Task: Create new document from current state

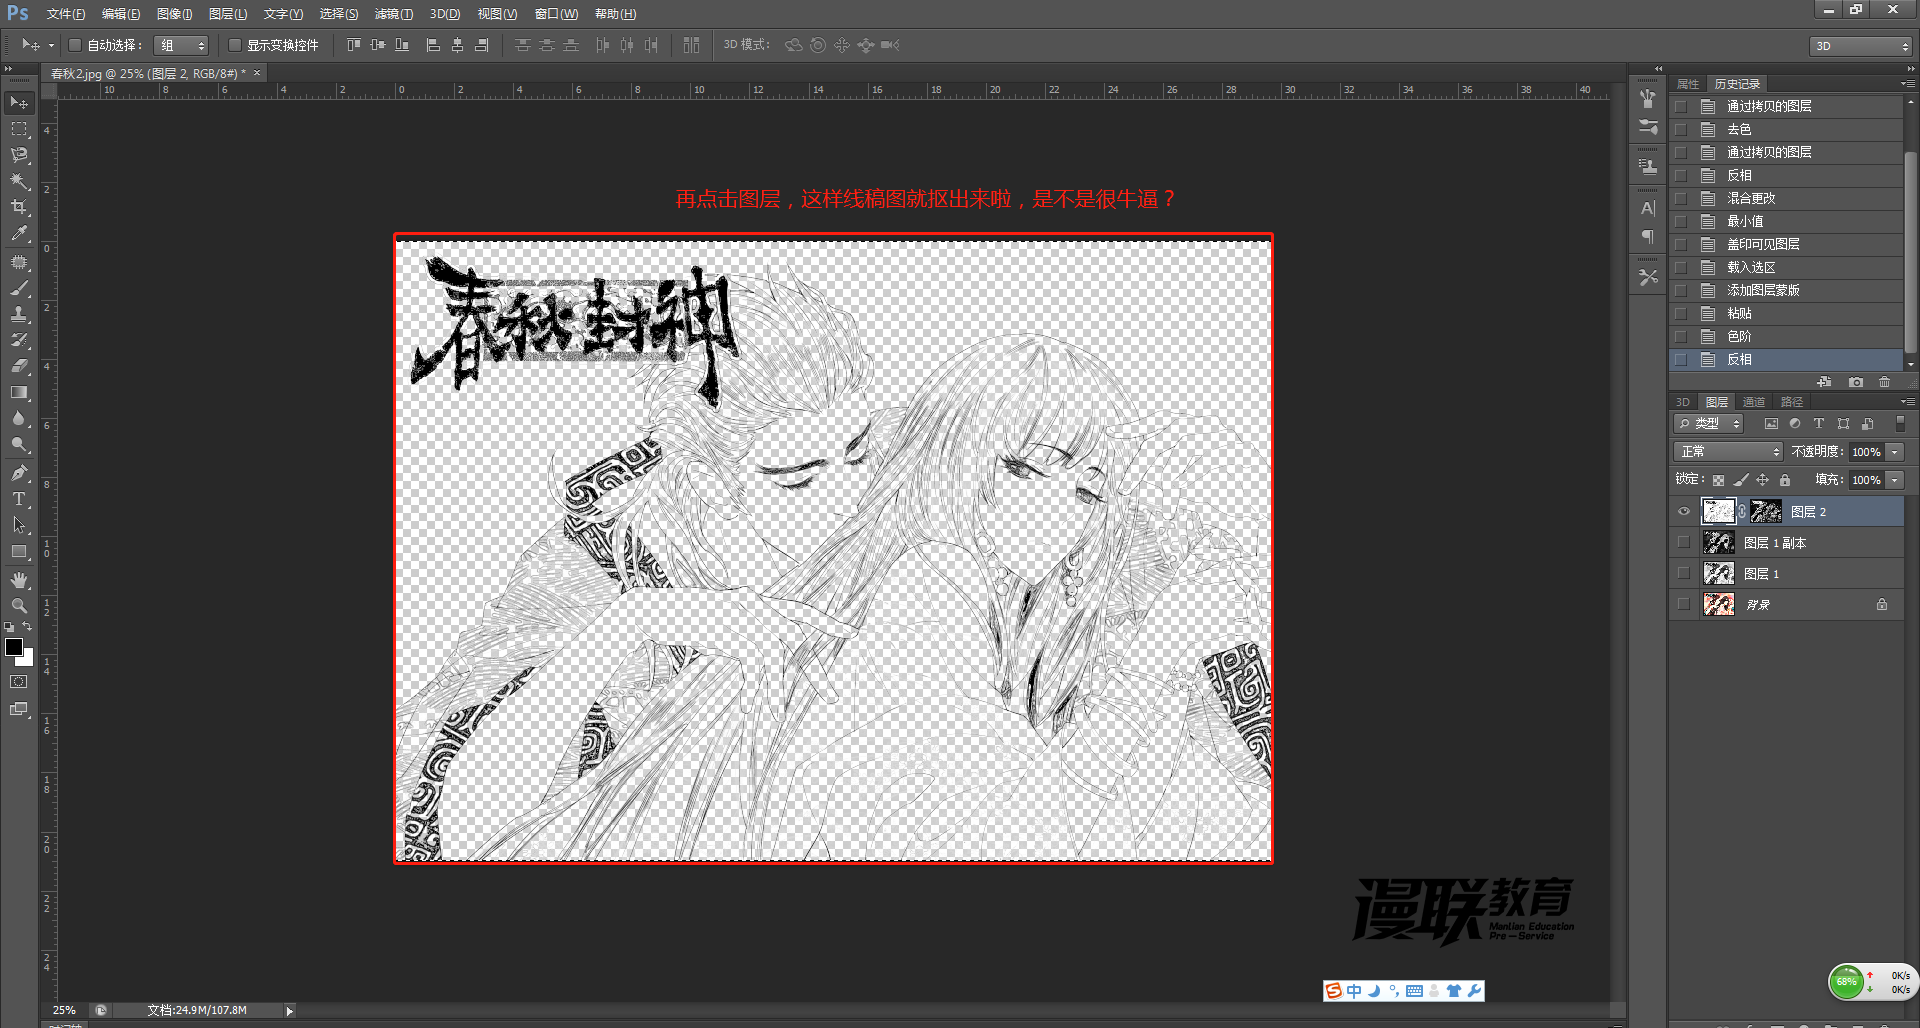Action: click(1825, 382)
